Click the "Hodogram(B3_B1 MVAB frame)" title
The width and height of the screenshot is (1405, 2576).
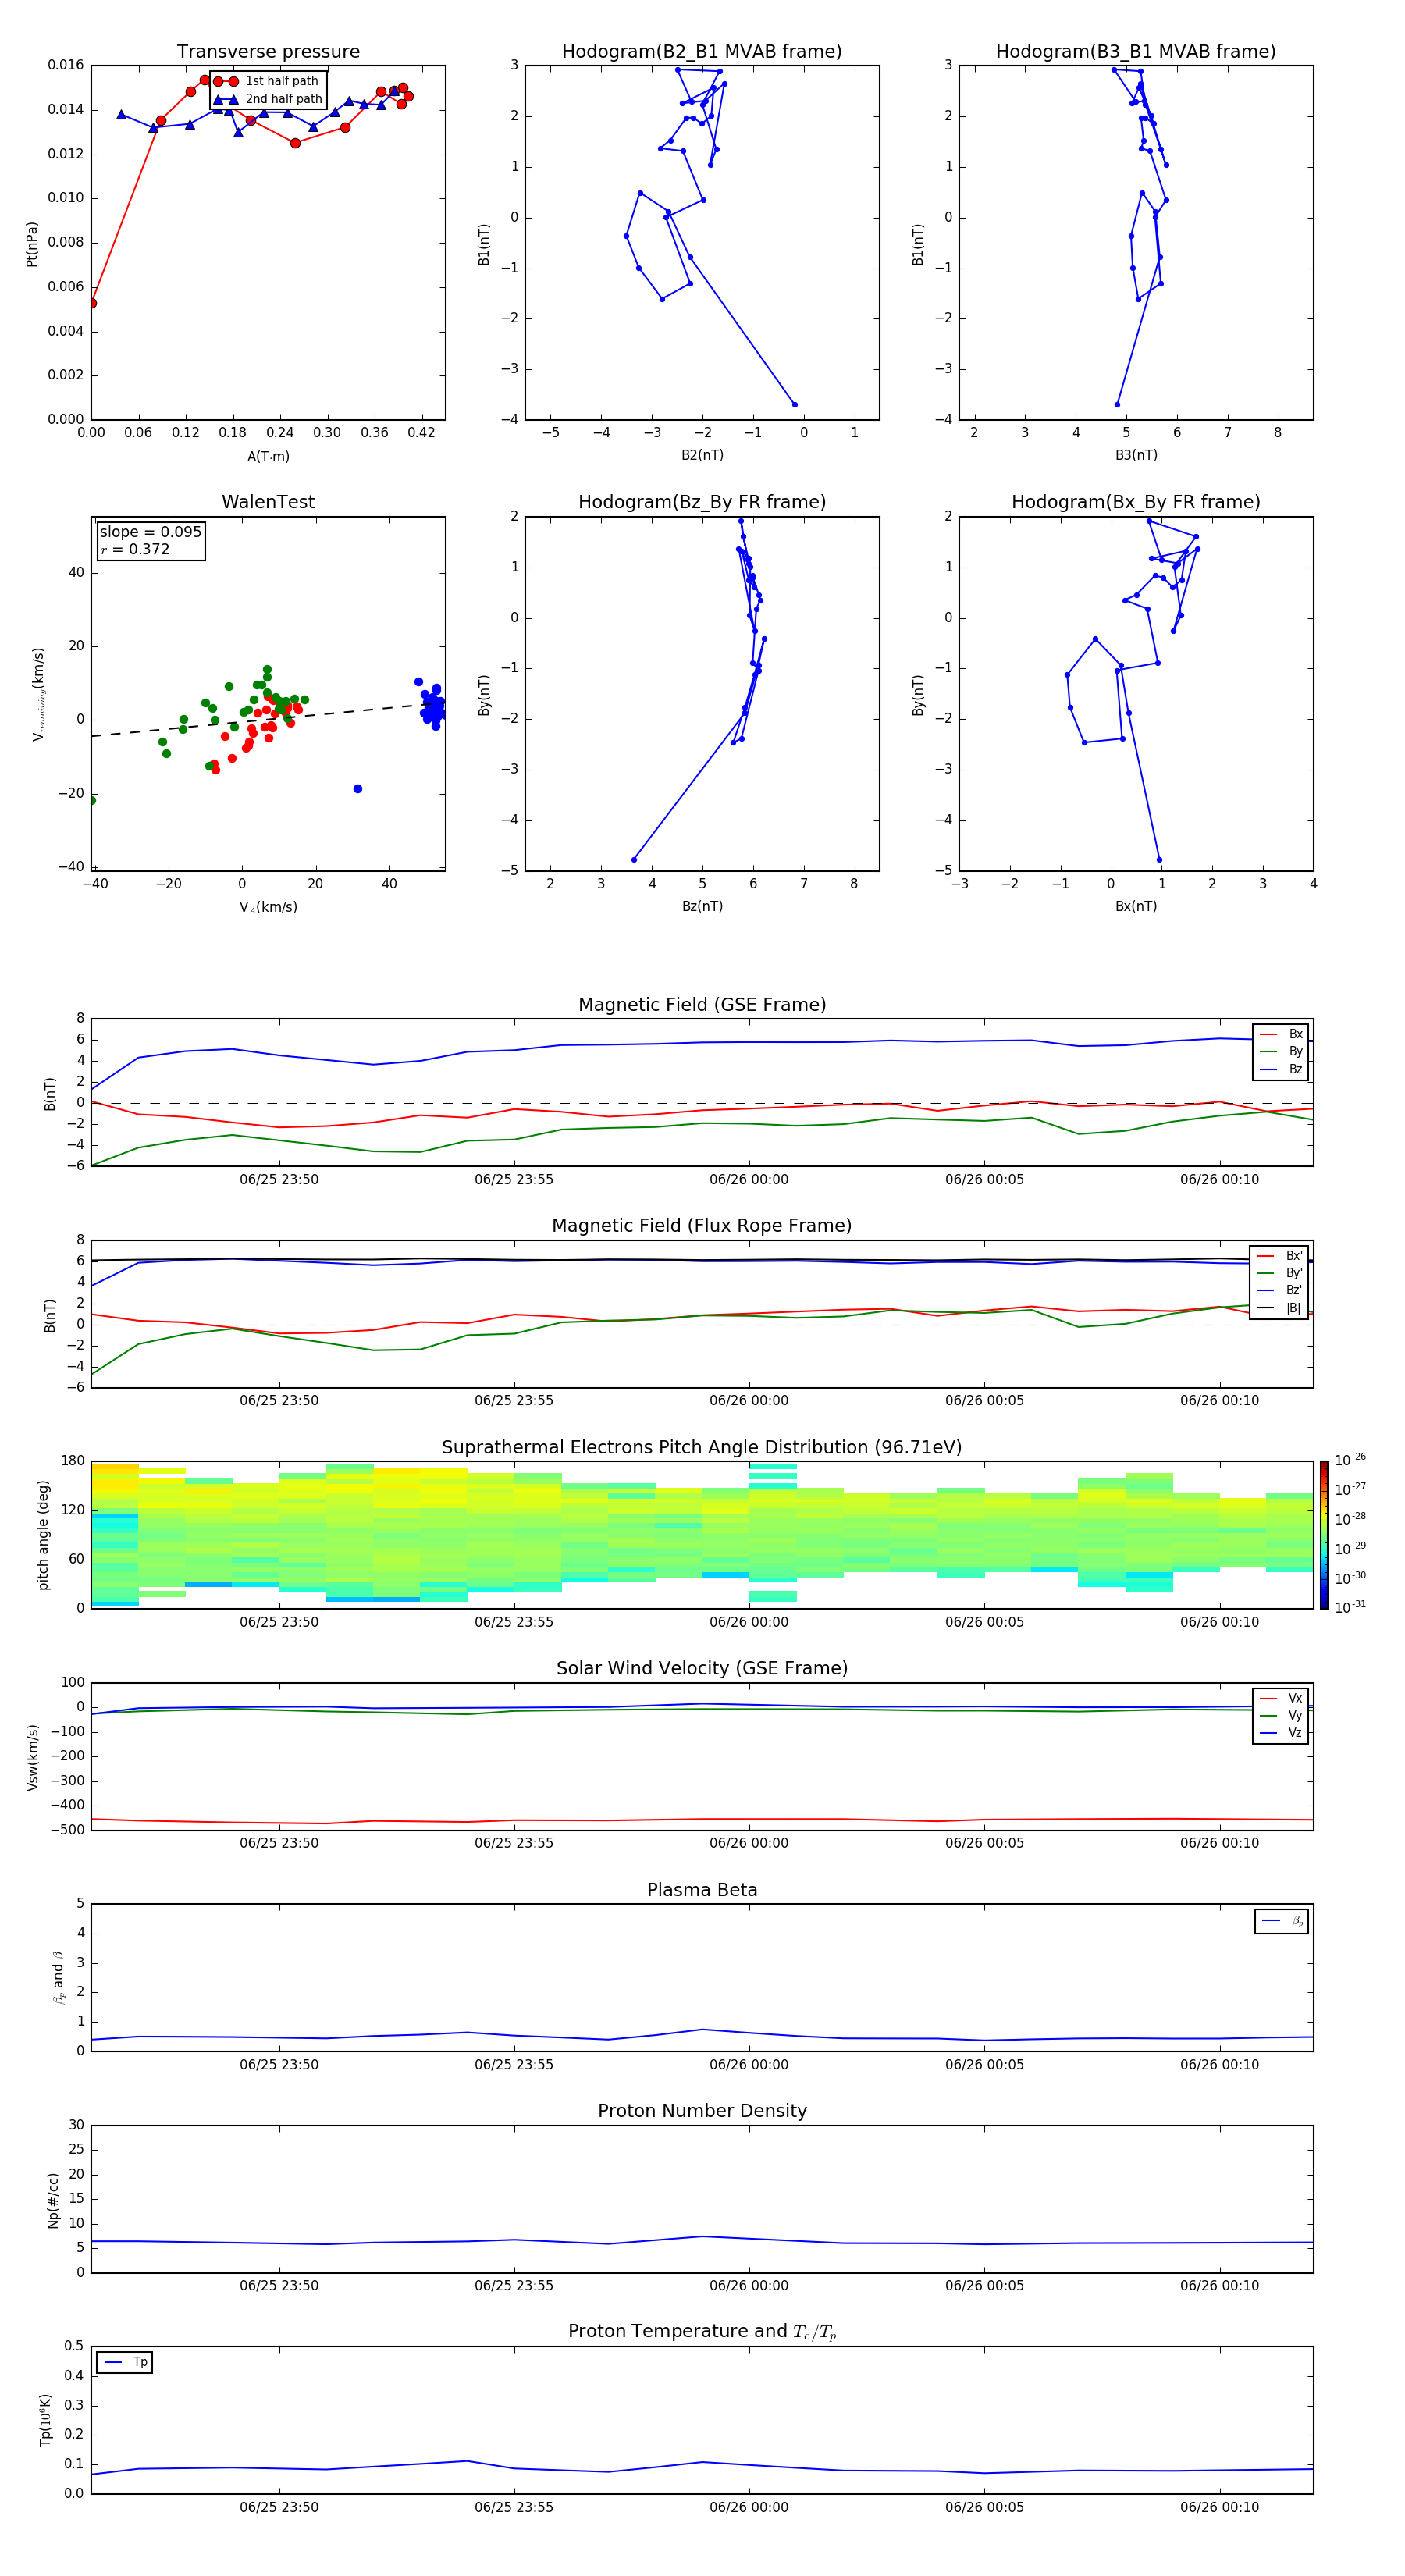pyautogui.click(x=1136, y=52)
